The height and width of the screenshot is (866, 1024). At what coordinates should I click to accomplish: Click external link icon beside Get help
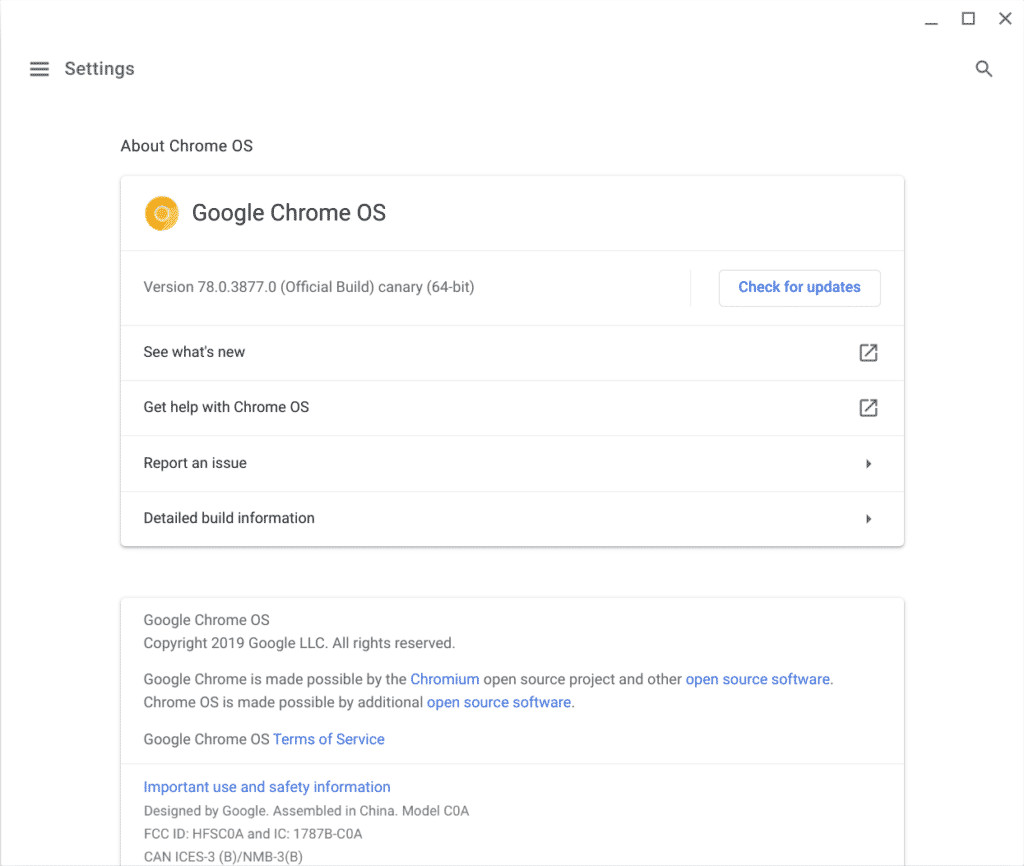click(868, 407)
